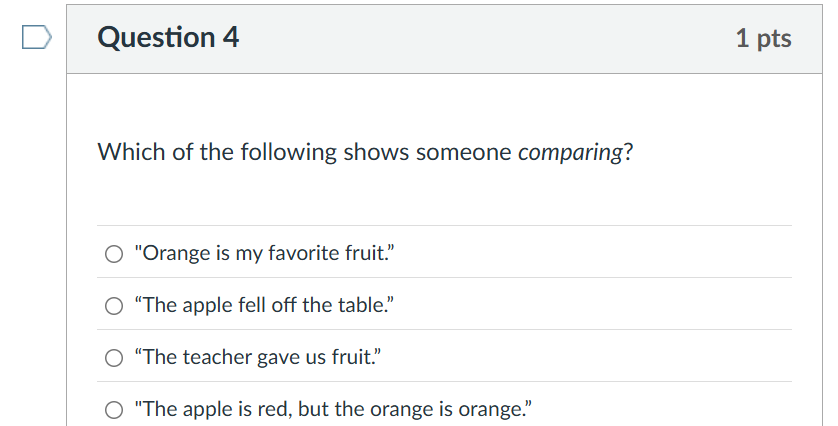The image size is (838, 426).
Task: Click answer text "The apple is red, but the orange is orange."
Action: point(333,409)
